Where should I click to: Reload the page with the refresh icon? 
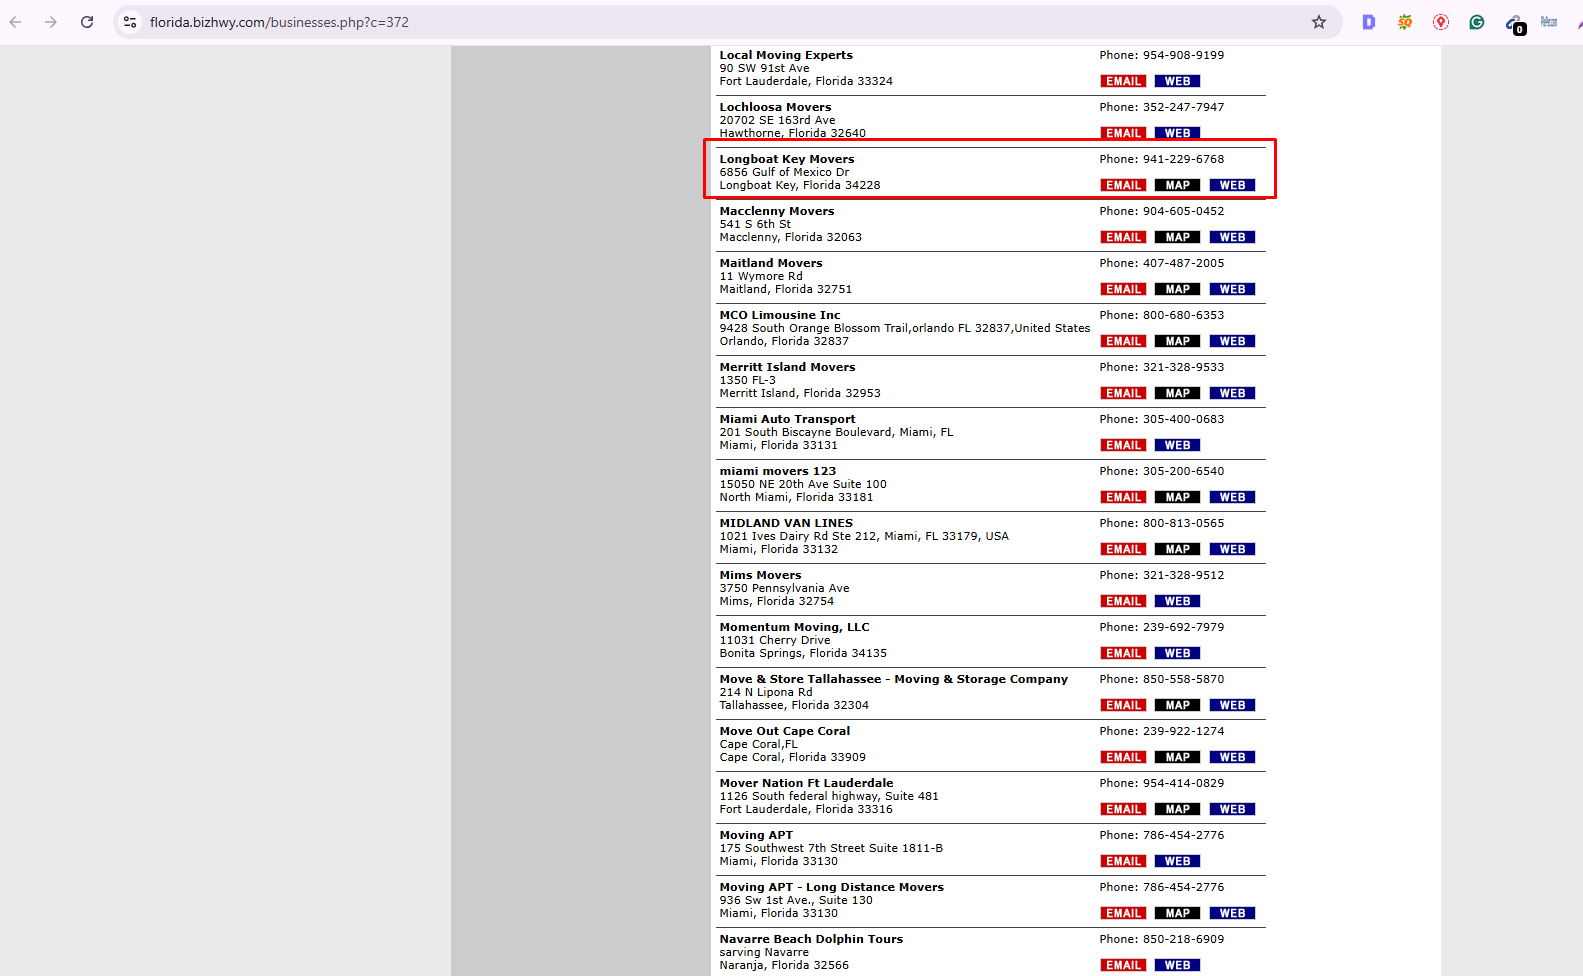[x=87, y=22]
